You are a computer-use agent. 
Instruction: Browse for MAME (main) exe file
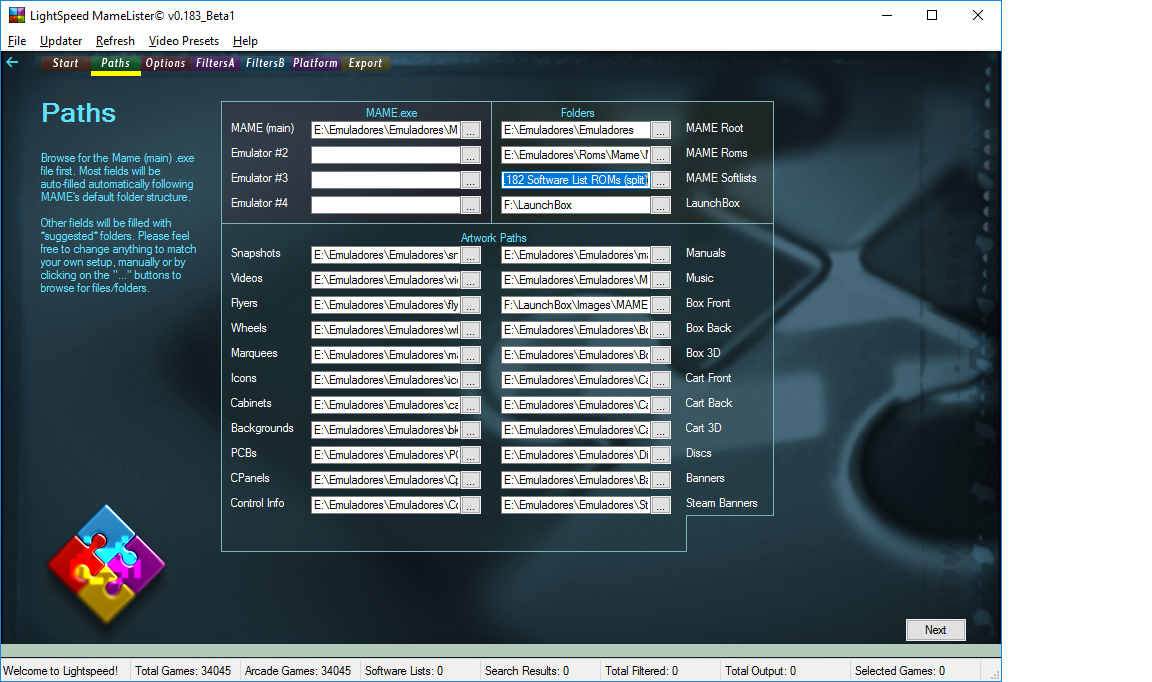[x=471, y=130]
